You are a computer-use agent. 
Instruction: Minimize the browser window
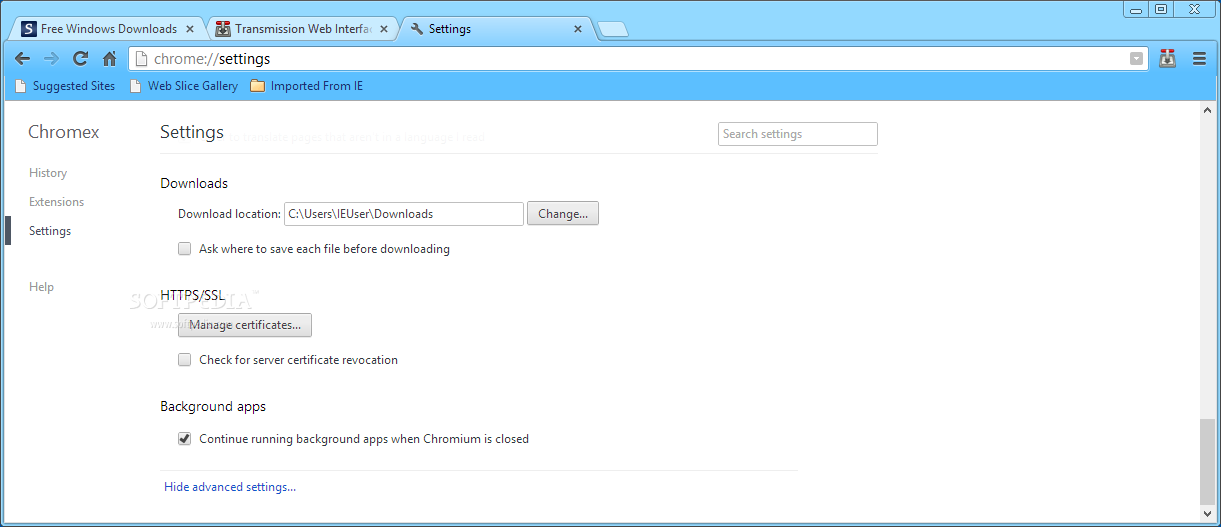1135,9
